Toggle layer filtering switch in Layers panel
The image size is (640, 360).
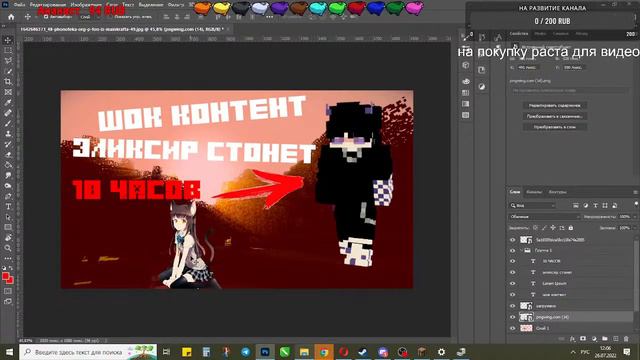click(636, 204)
